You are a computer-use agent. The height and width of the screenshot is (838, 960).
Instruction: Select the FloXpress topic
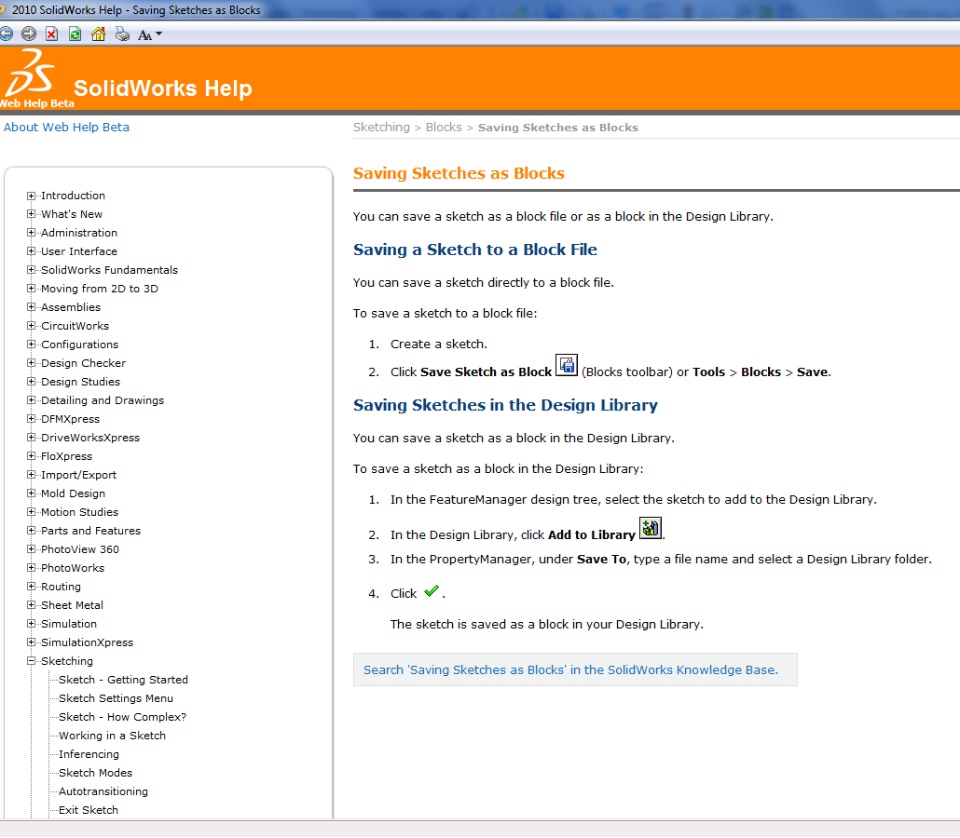click(67, 457)
